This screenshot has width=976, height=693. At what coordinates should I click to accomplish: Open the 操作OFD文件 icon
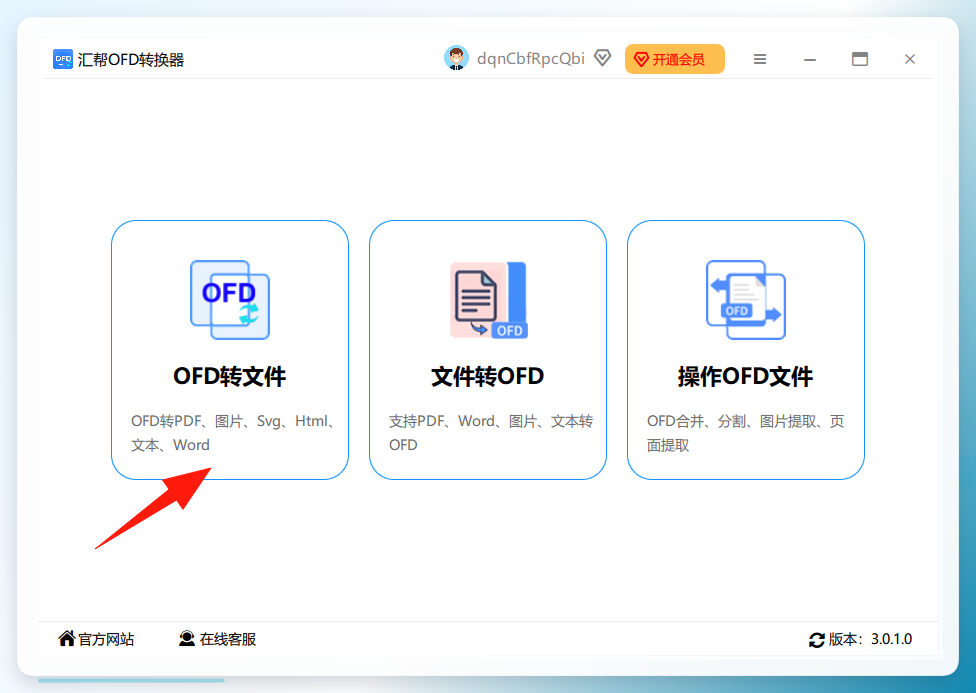pos(746,299)
